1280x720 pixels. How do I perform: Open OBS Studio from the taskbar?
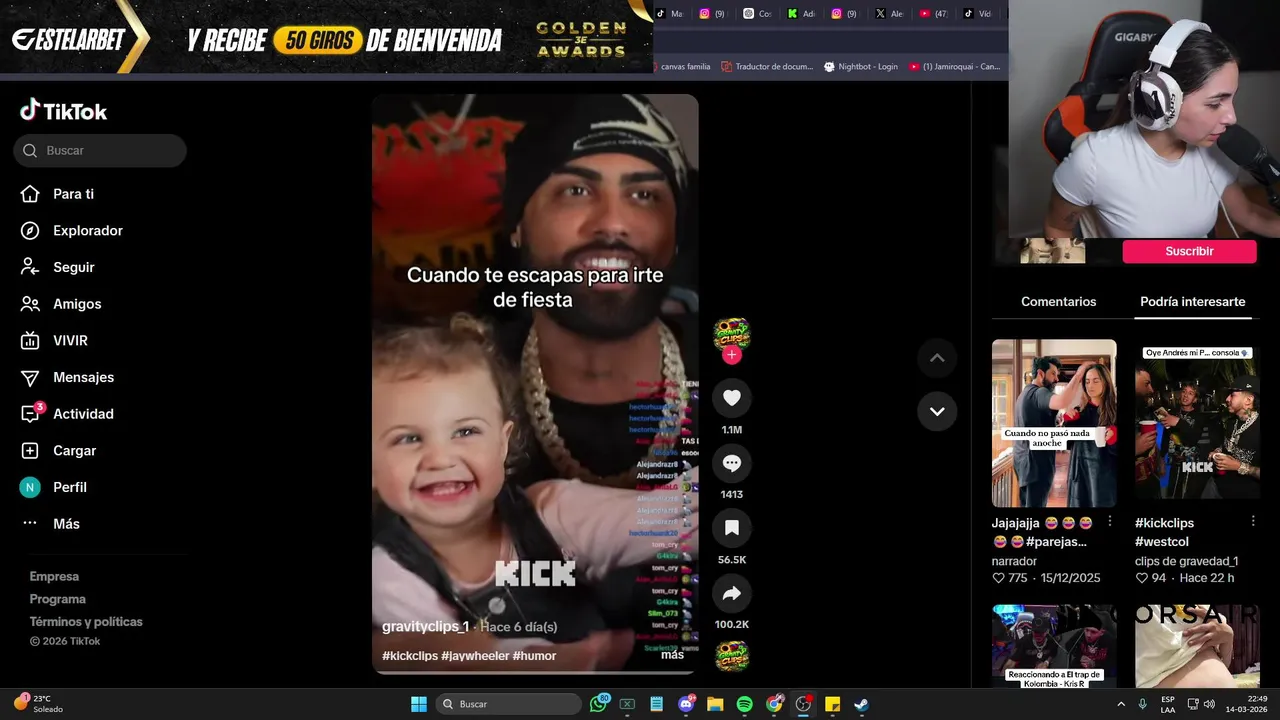803,704
